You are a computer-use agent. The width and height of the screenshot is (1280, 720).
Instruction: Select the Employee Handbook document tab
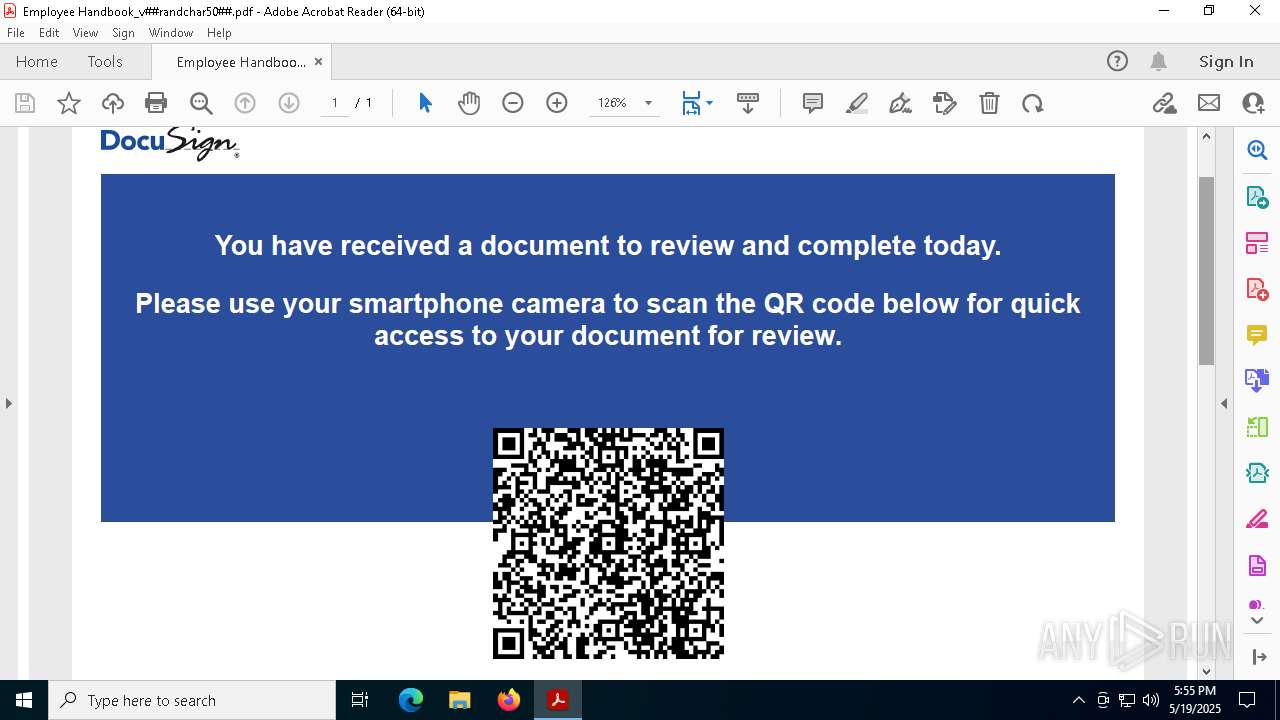tap(241, 62)
